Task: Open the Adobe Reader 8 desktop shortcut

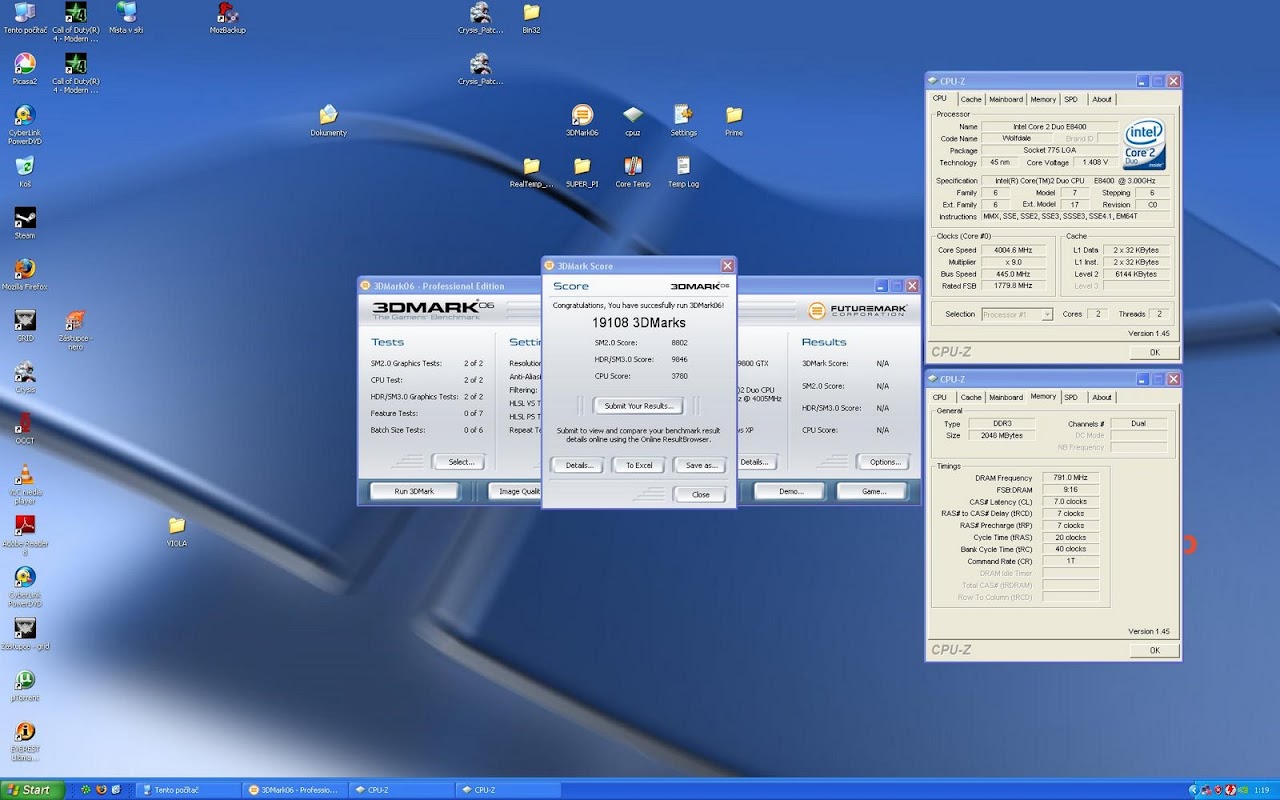Action: (x=25, y=534)
